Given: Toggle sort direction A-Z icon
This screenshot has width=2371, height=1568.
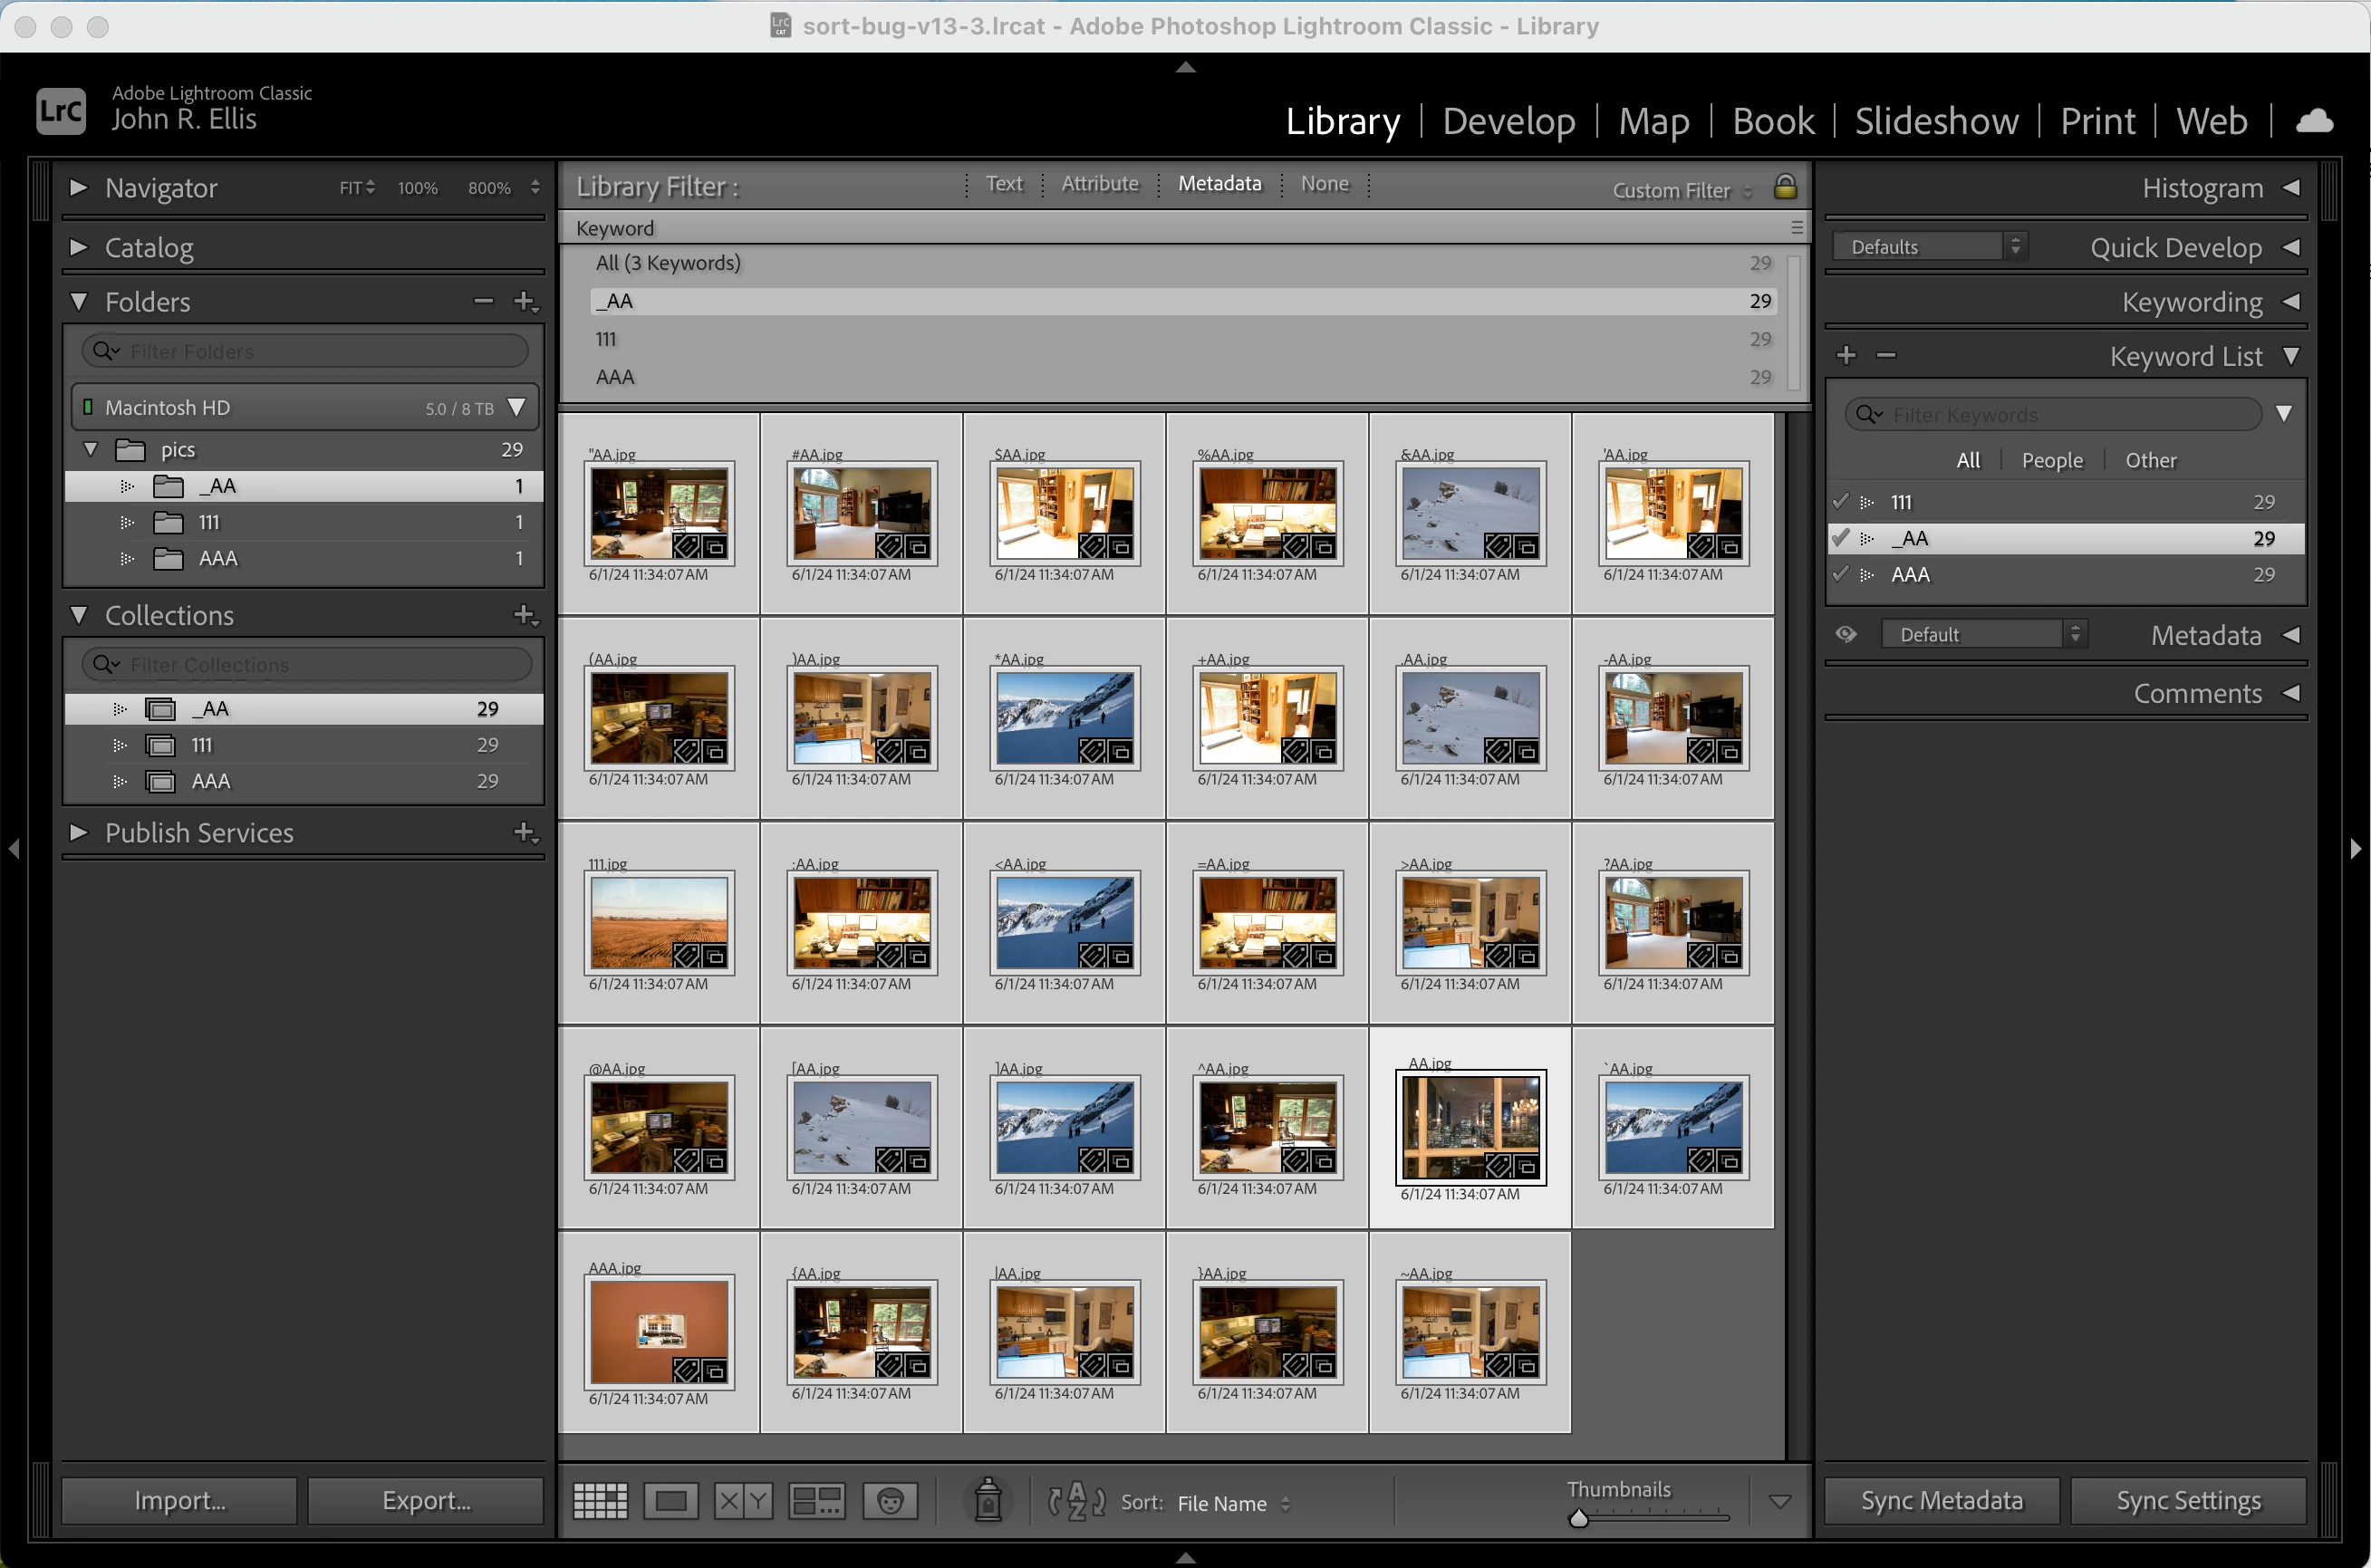Looking at the screenshot, I should (1076, 1501).
